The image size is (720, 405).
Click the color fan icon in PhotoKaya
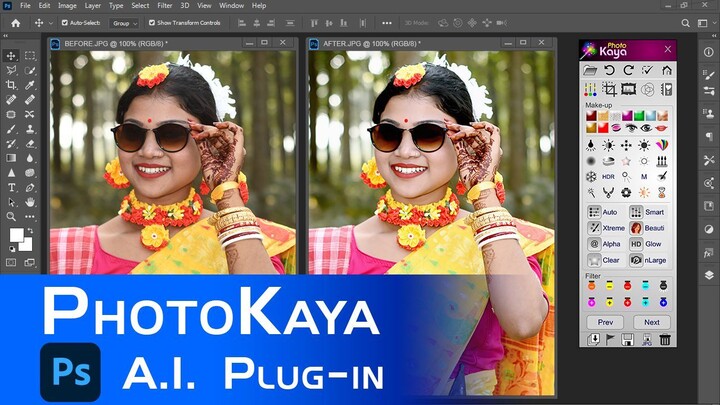[662, 145]
